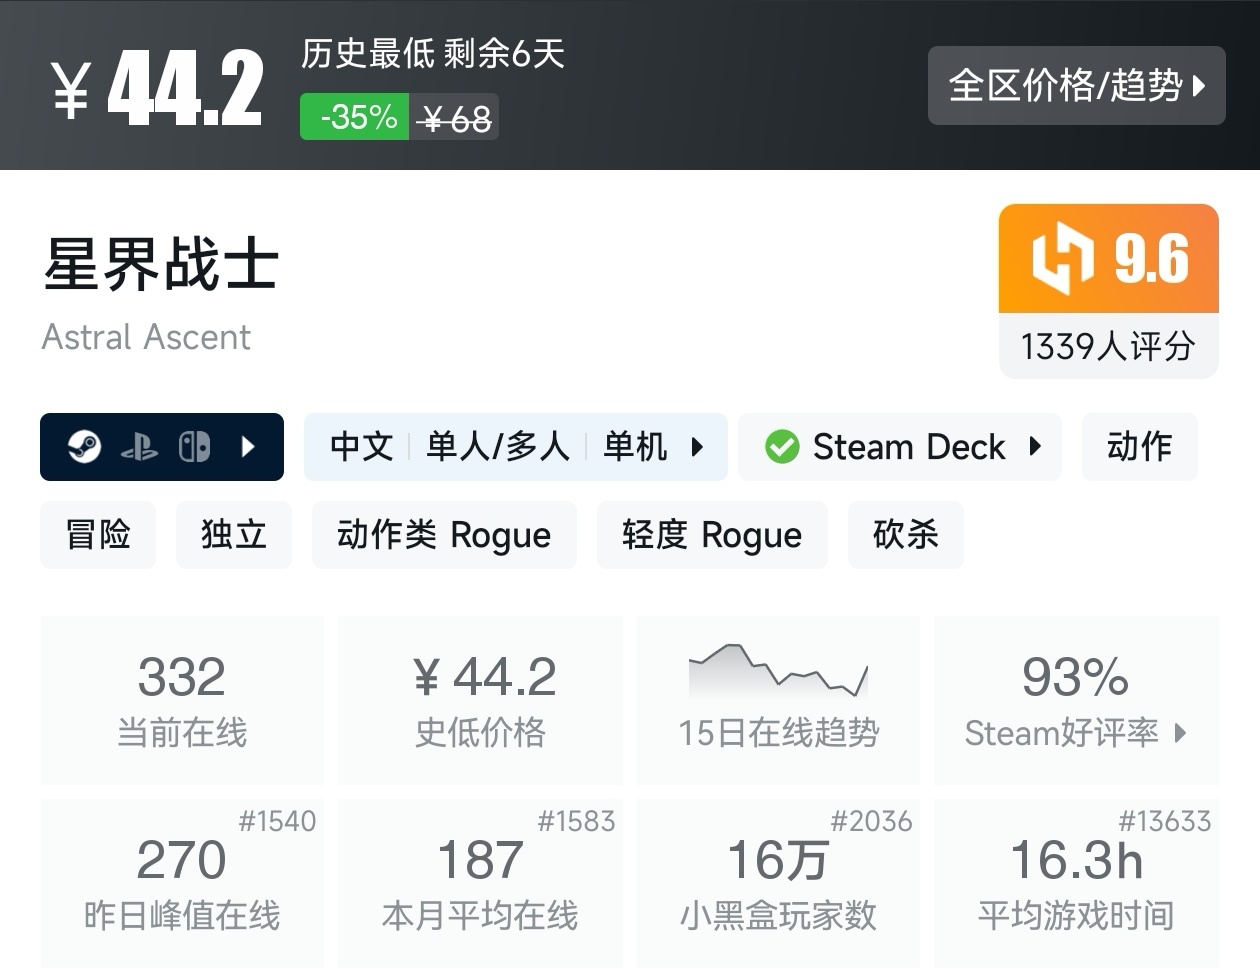Image resolution: width=1260 pixels, height=969 pixels.
Task: Select the 动作类 Rogue tag
Action: [444, 535]
